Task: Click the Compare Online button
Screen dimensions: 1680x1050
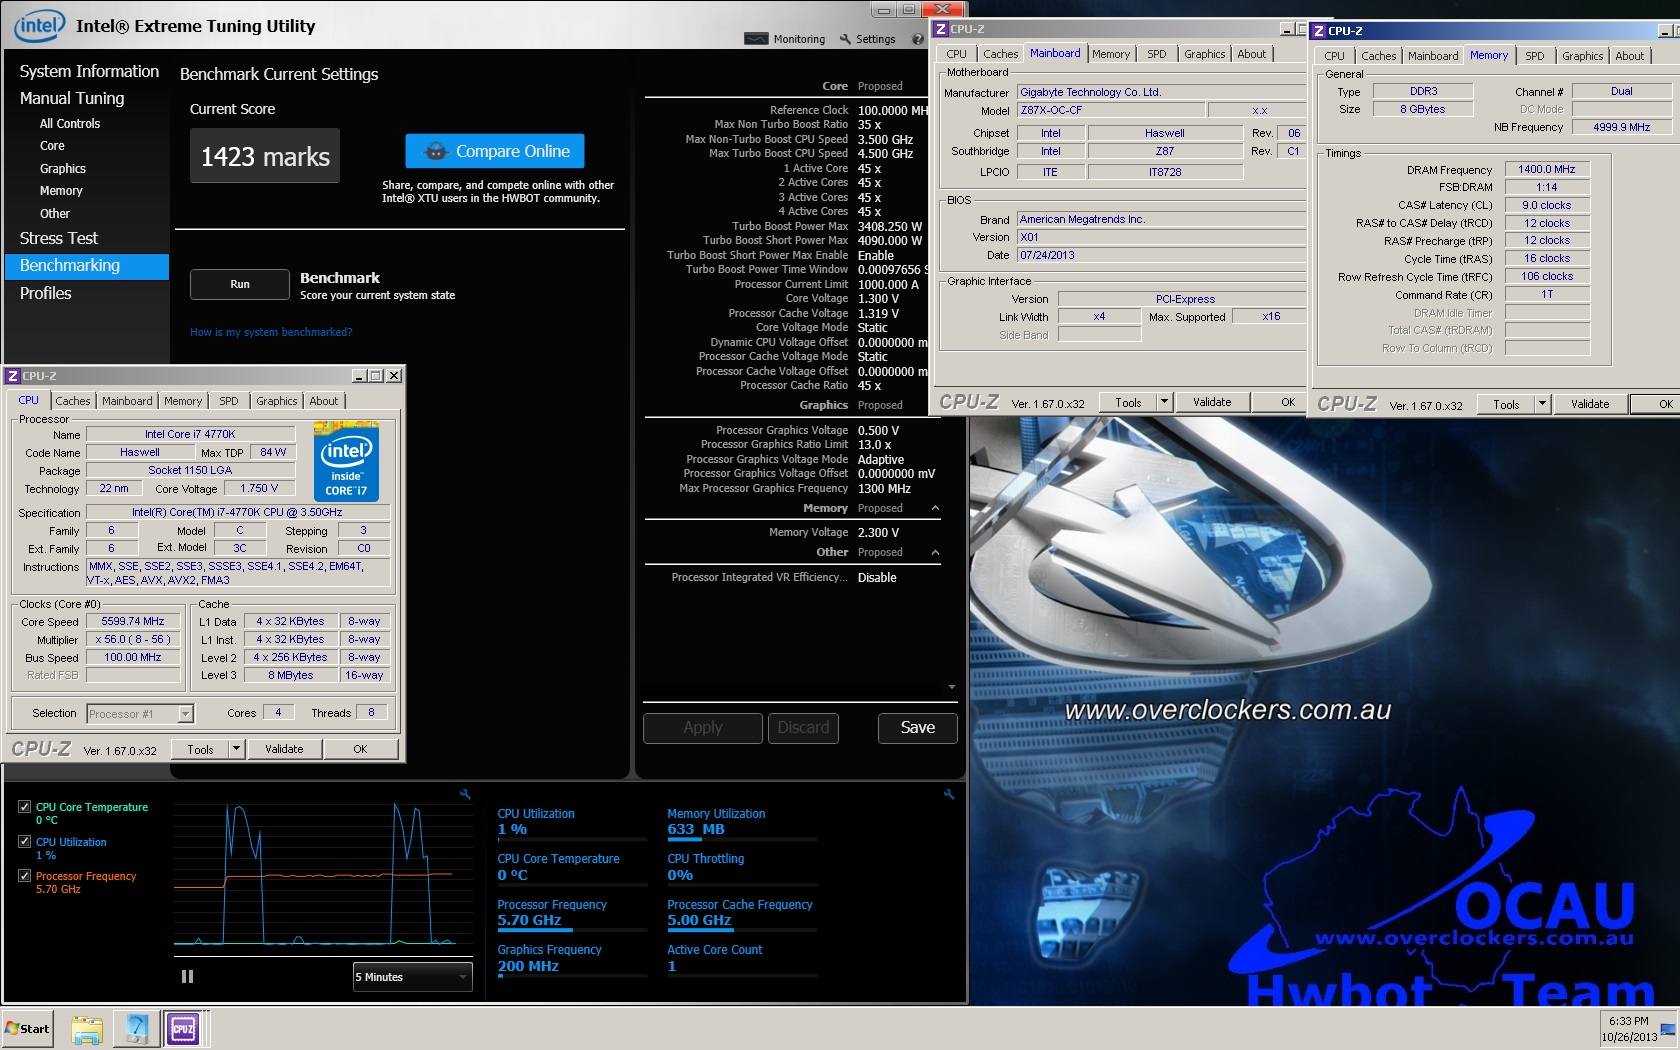Action: coord(495,151)
